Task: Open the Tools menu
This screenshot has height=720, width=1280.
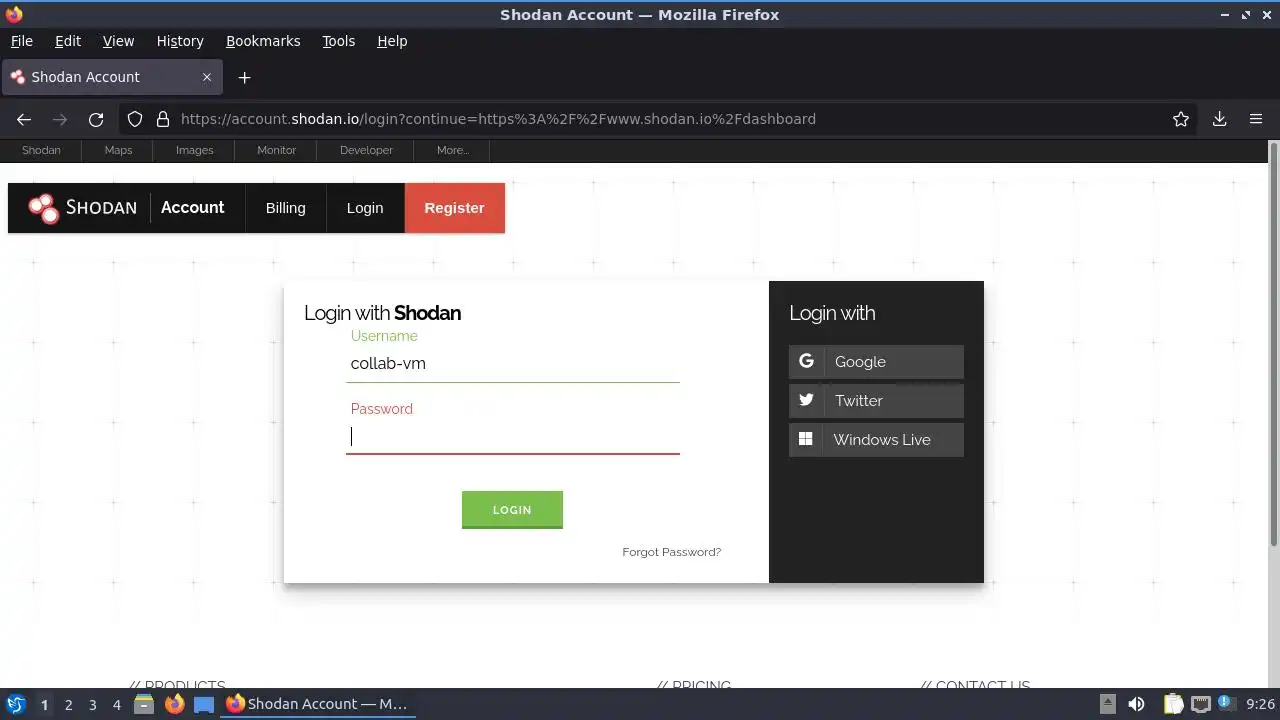Action: coord(338,41)
